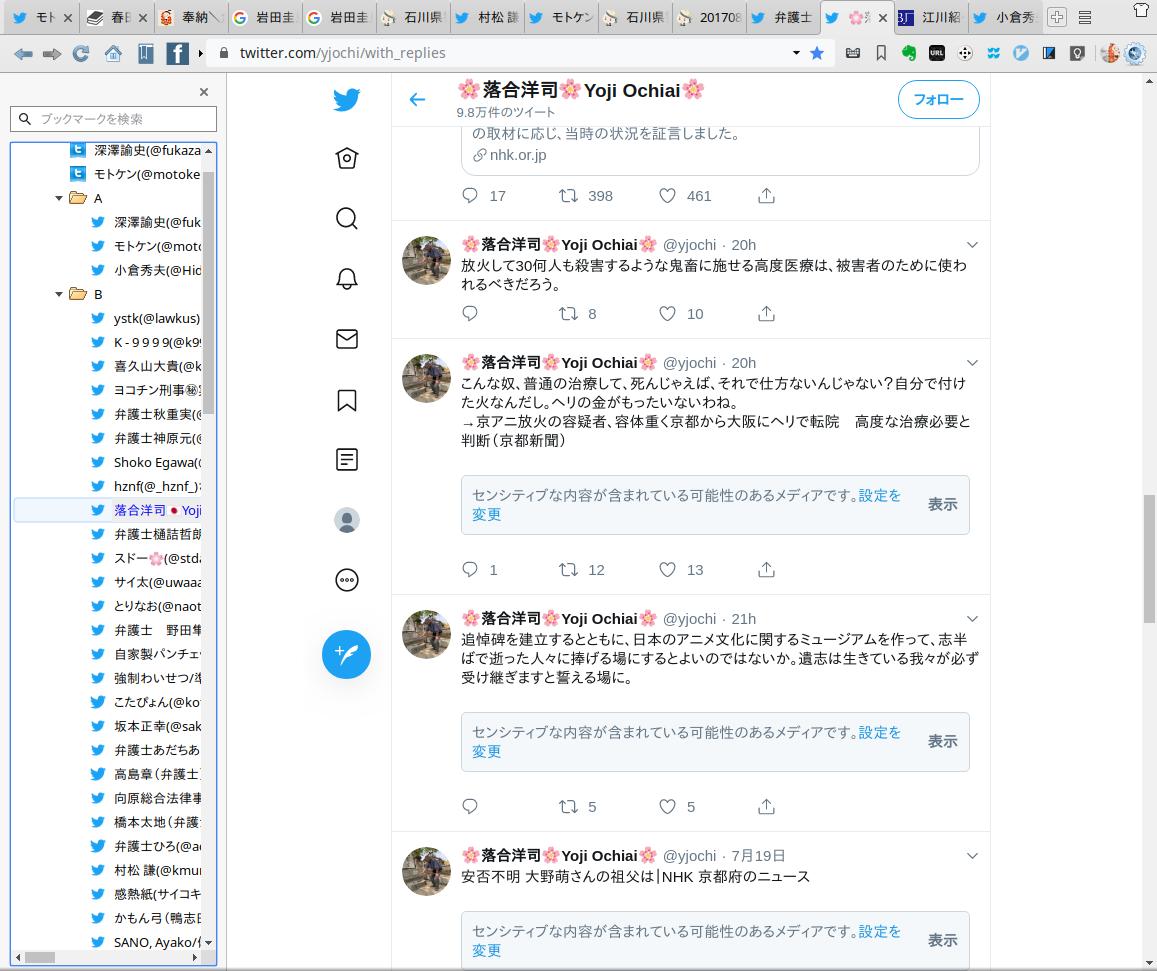Viewport: 1157px width, 971px height.
Task: Show sensitive media in 21h tweet
Action: pyautogui.click(x=942, y=742)
